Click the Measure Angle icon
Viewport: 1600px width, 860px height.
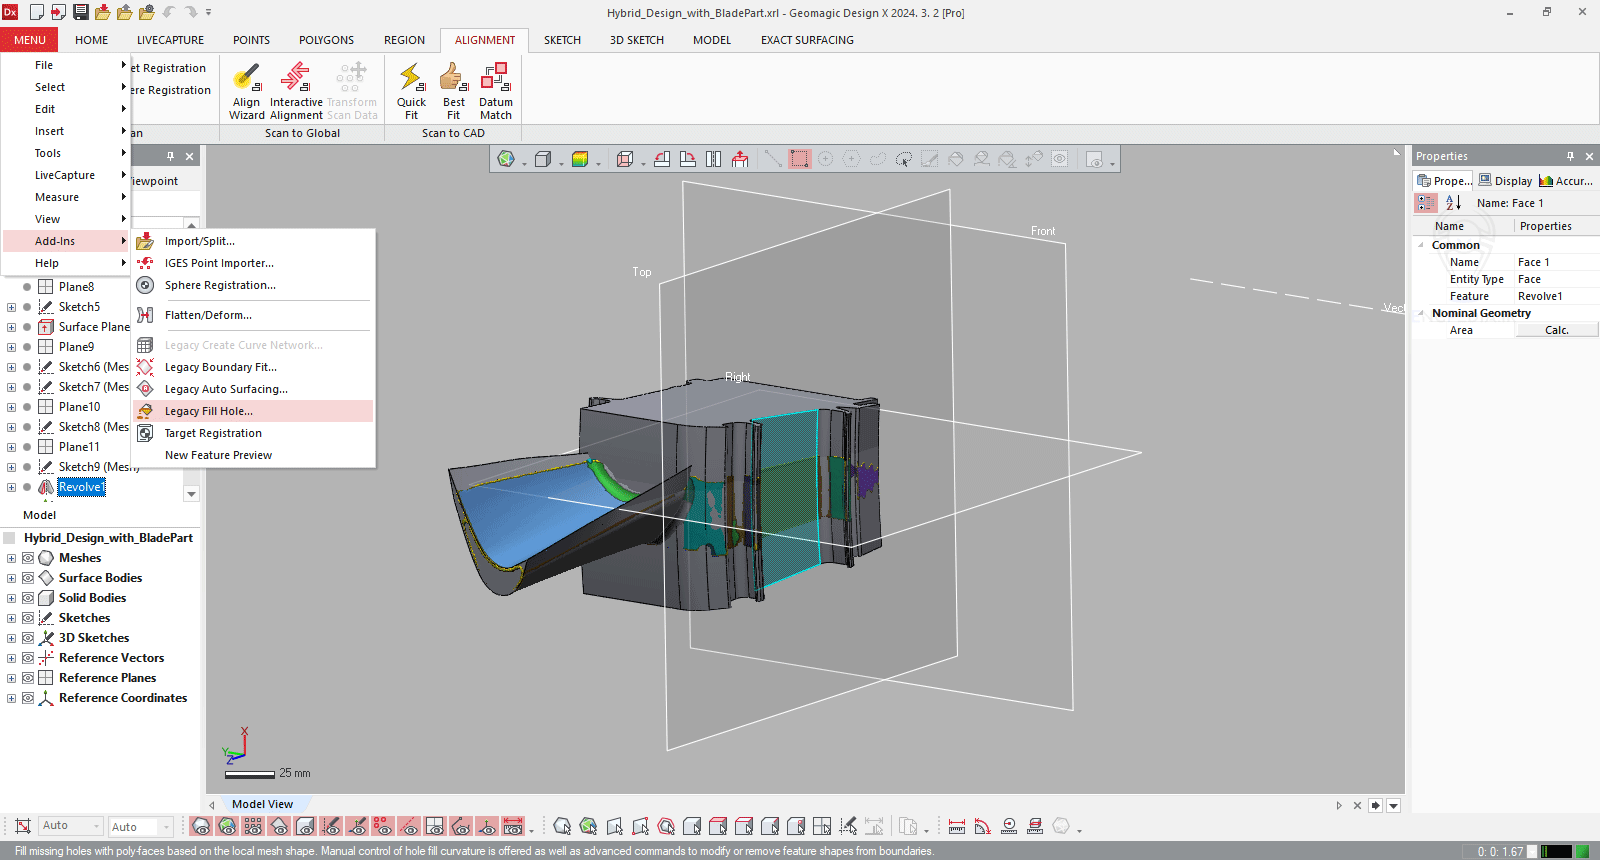[983, 827]
